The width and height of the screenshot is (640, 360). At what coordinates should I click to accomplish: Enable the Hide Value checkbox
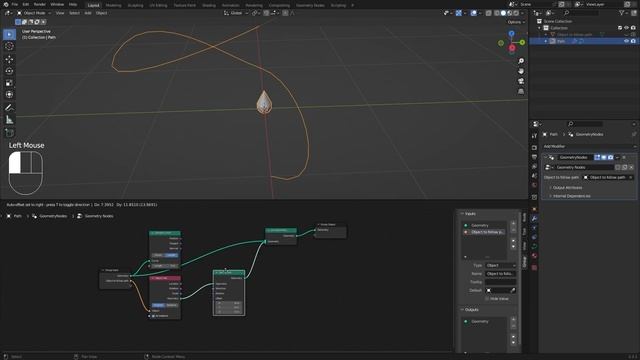(x=487, y=299)
